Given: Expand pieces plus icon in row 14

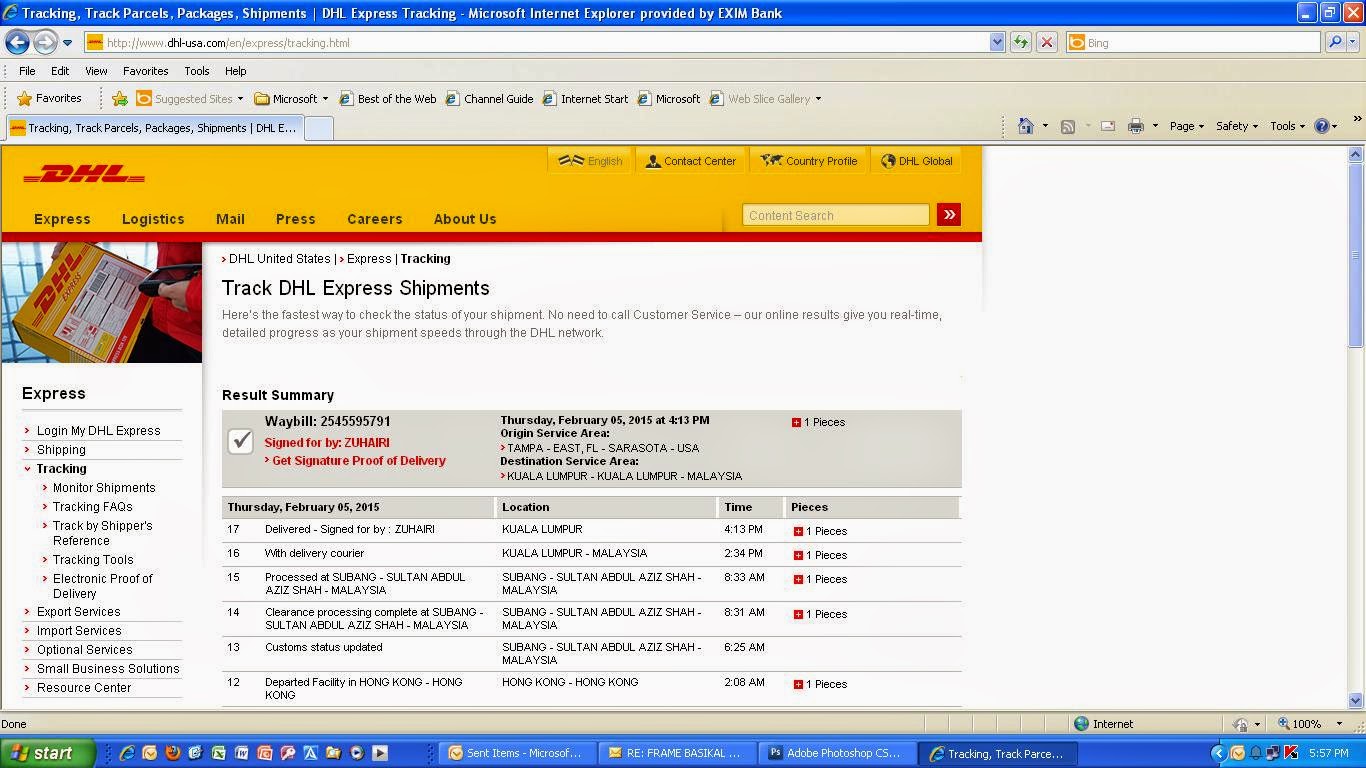Looking at the screenshot, I should click(798, 614).
